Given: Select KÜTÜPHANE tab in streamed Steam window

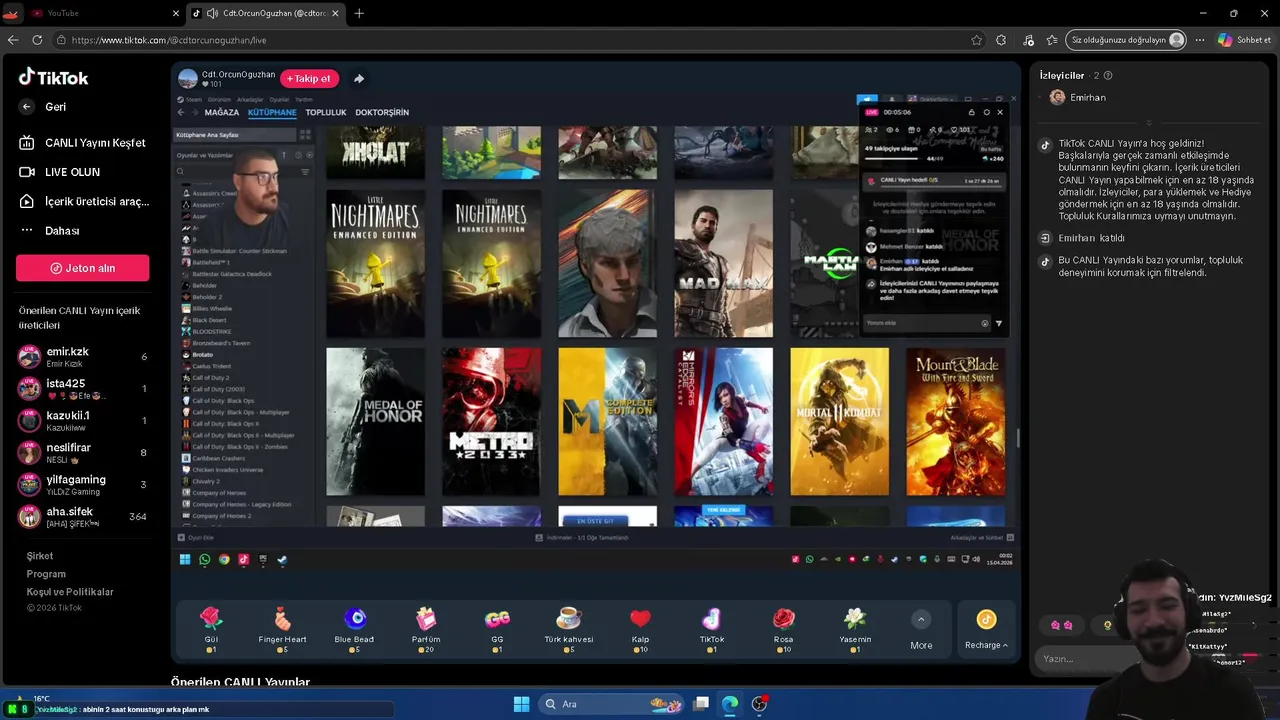Looking at the screenshot, I should click(x=272, y=113).
